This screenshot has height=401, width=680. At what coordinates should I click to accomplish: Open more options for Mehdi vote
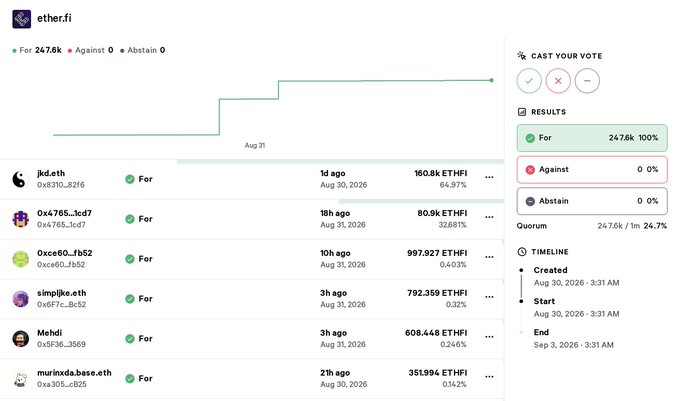489,337
